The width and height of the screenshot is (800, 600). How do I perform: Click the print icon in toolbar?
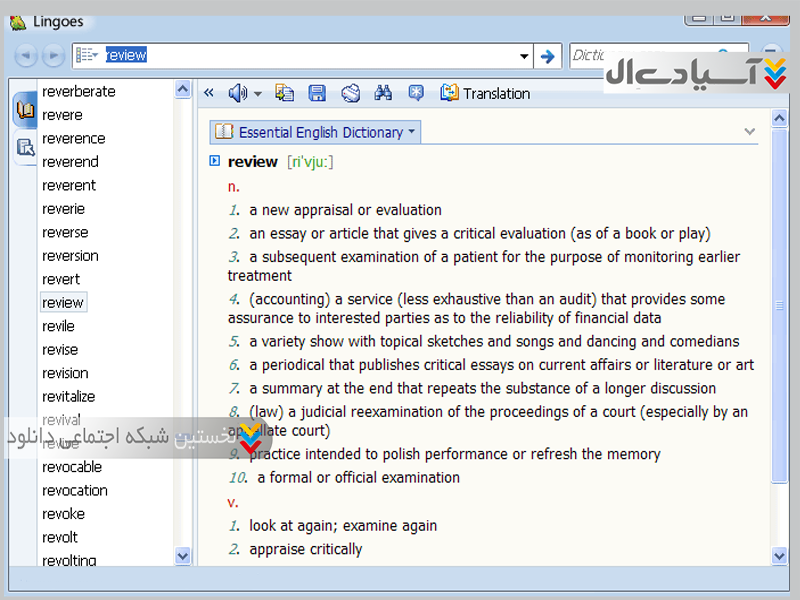(x=350, y=93)
